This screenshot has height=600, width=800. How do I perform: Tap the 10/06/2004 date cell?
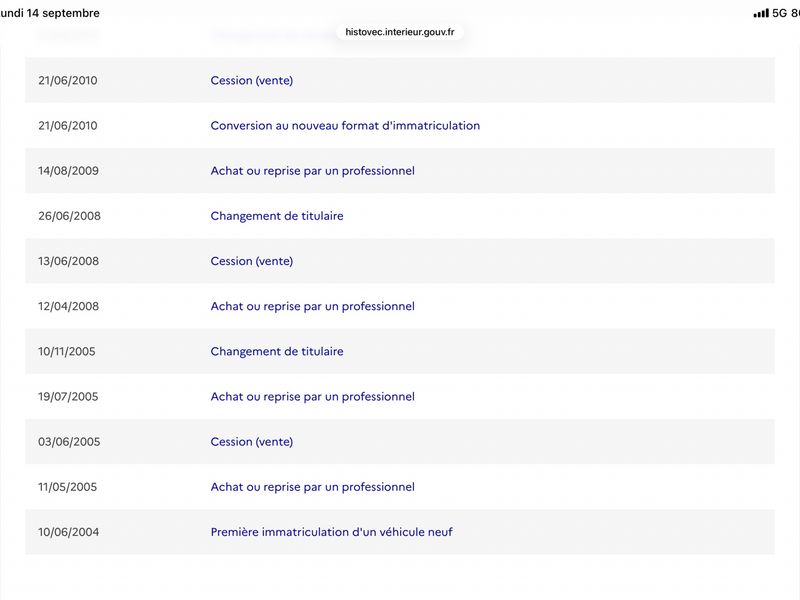tap(68, 532)
